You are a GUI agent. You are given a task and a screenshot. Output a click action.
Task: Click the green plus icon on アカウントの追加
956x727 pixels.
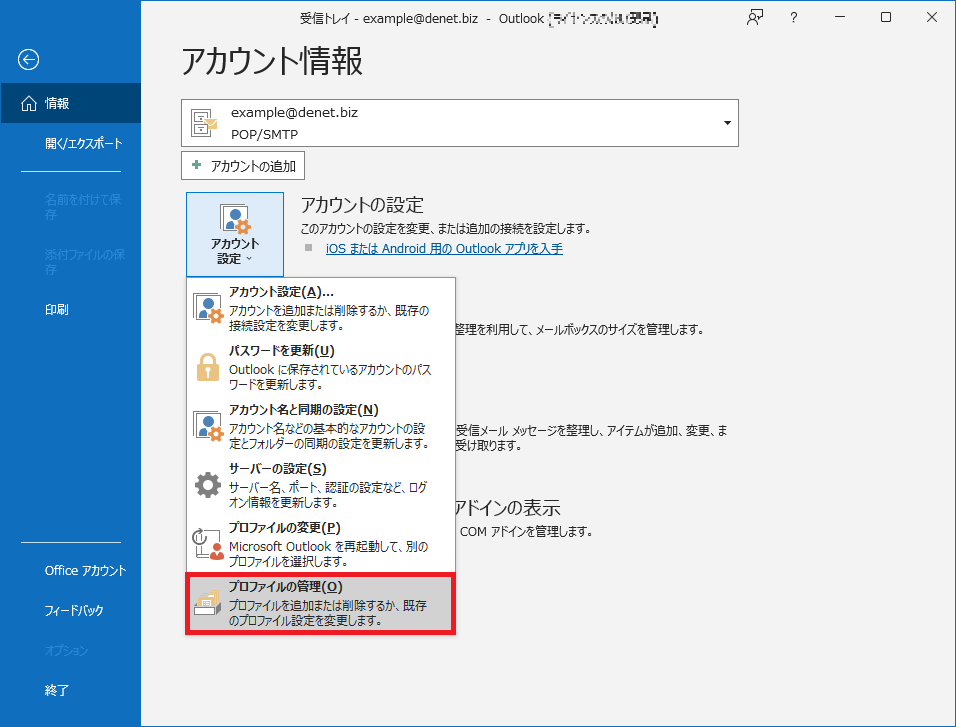pyautogui.click(x=196, y=165)
